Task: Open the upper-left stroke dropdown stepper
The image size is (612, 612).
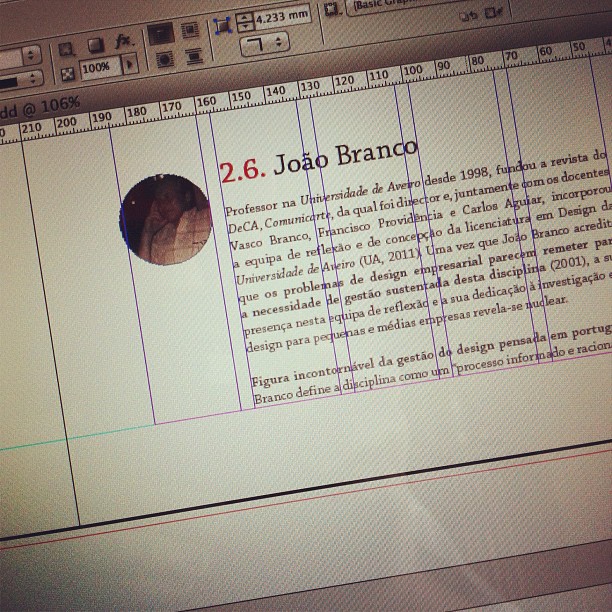Action: click(x=30, y=54)
